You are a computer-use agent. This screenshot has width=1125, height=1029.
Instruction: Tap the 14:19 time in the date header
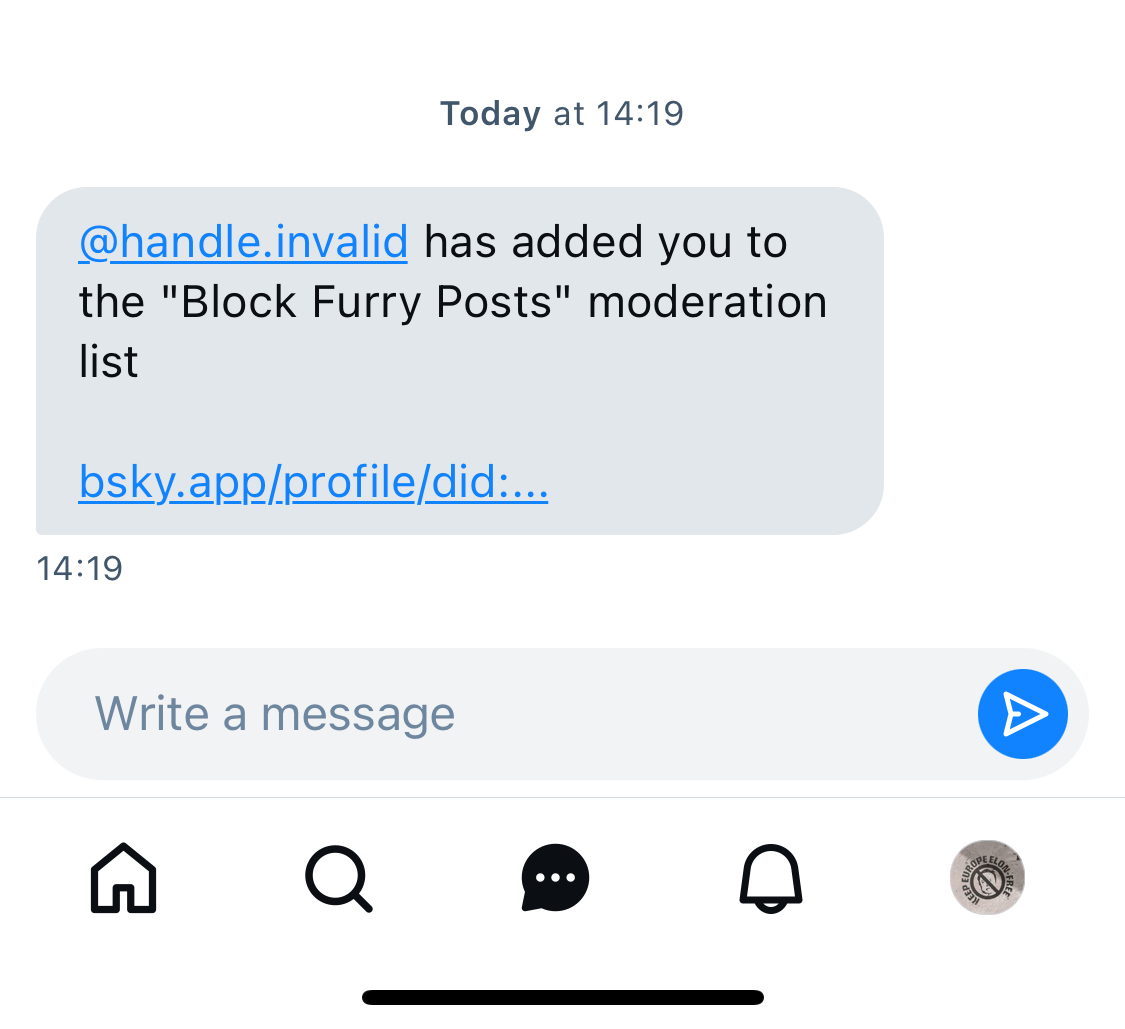(640, 114)
